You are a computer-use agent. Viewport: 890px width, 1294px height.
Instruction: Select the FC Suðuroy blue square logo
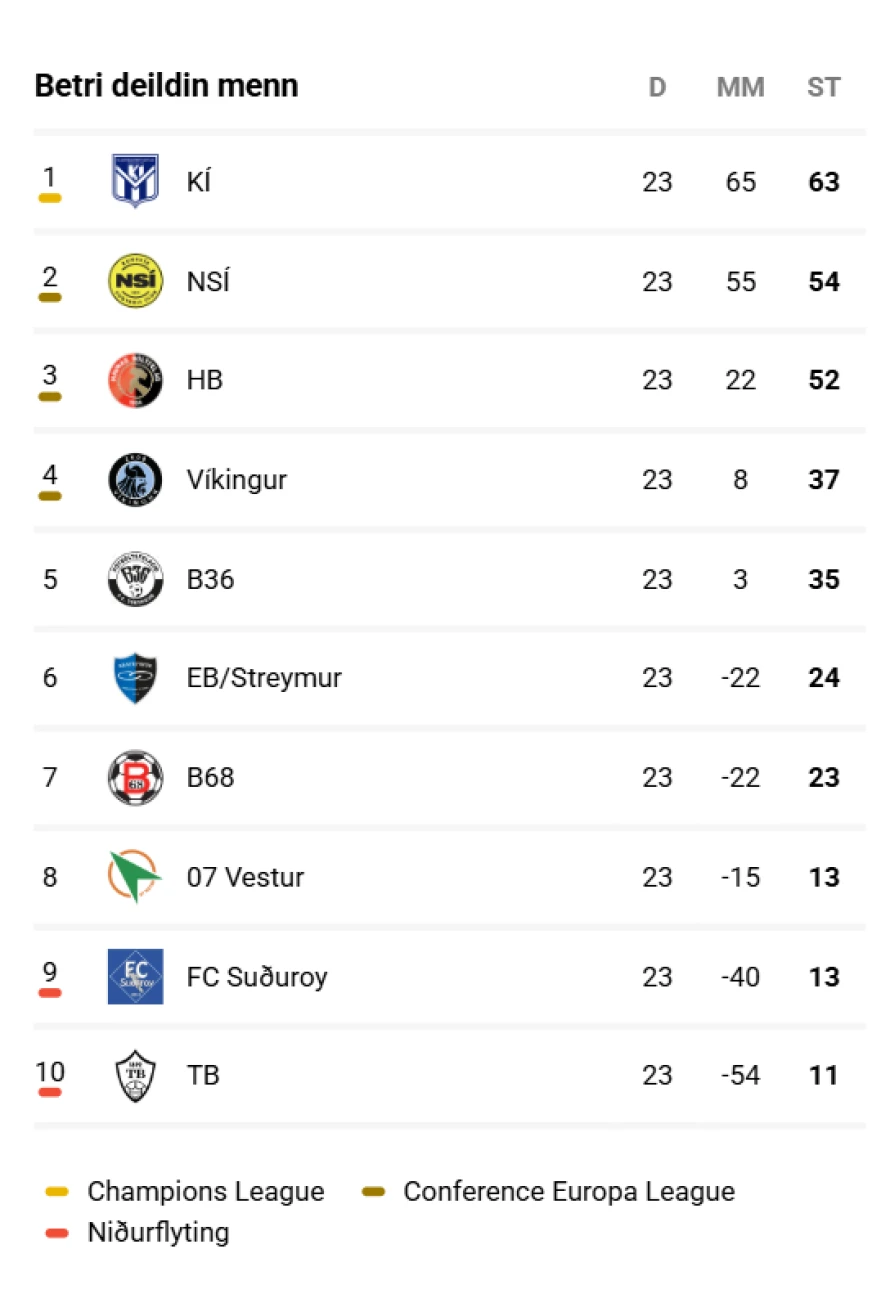[x=135, y=976]
